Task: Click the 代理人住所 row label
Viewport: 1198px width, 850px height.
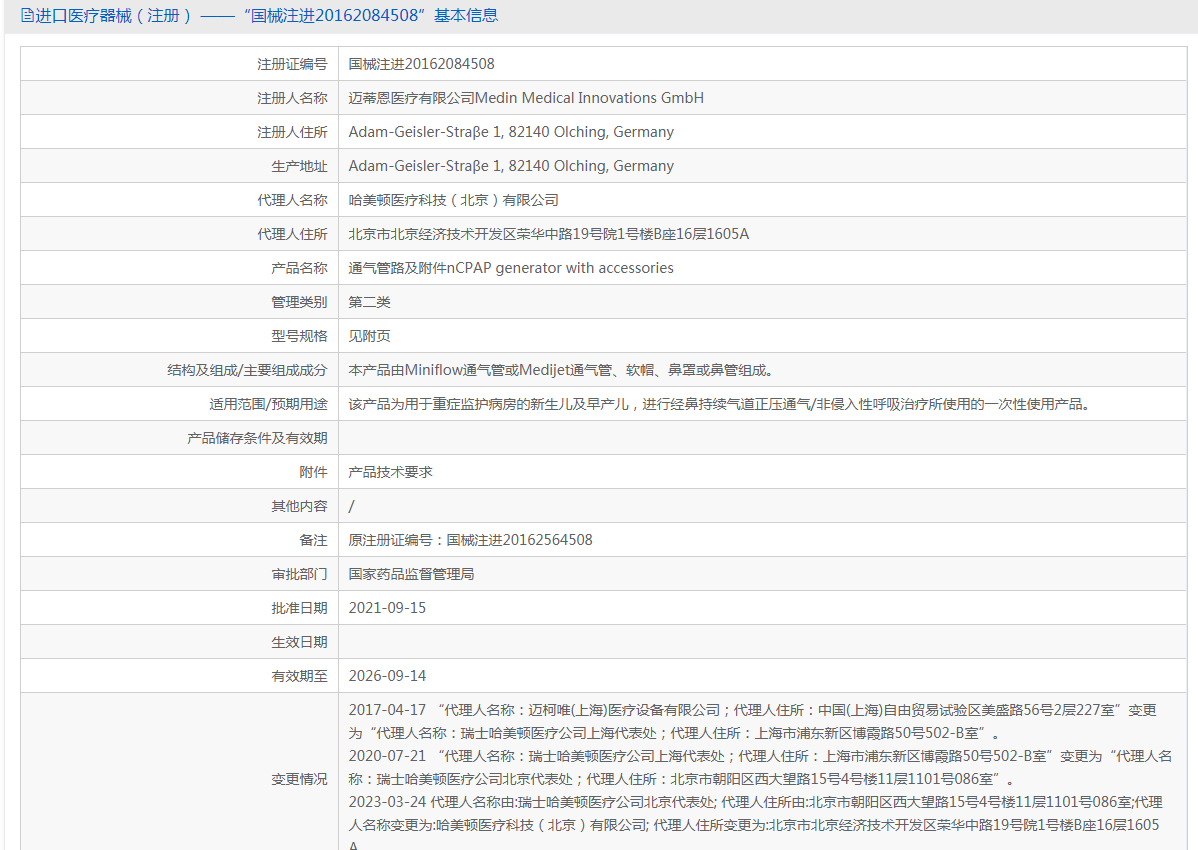Action: click(292, 234)
